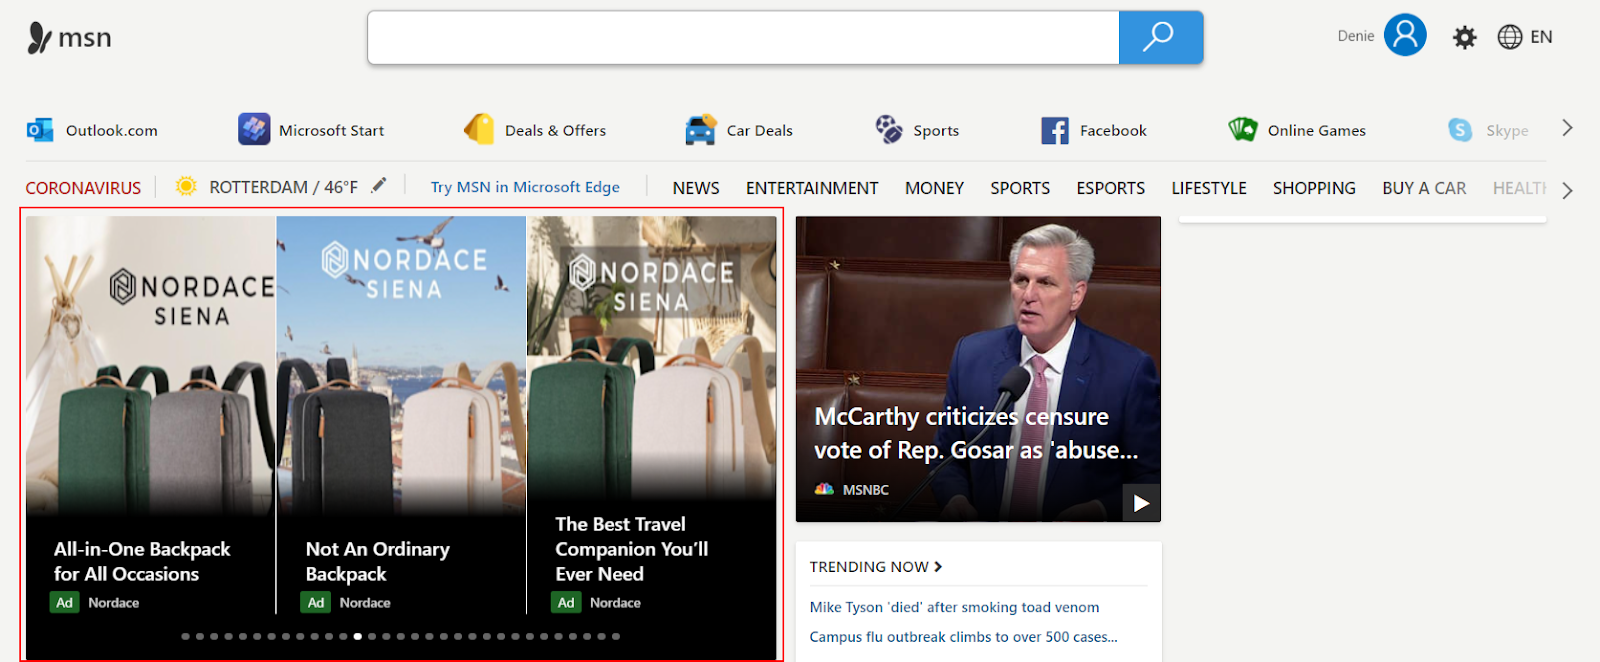The image size is (1600, 662).
Task: Open CORONAVIRUS link
Action: coord(83,188)
